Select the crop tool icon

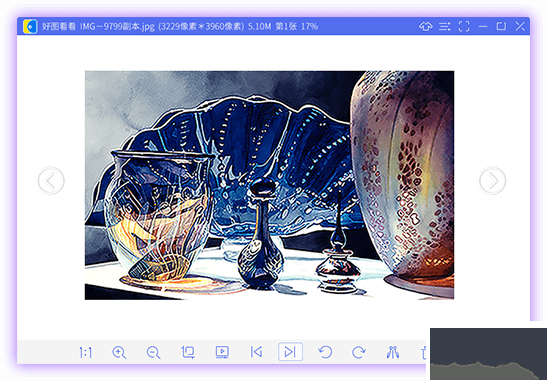pyautogui.click(x=188, y=352)
